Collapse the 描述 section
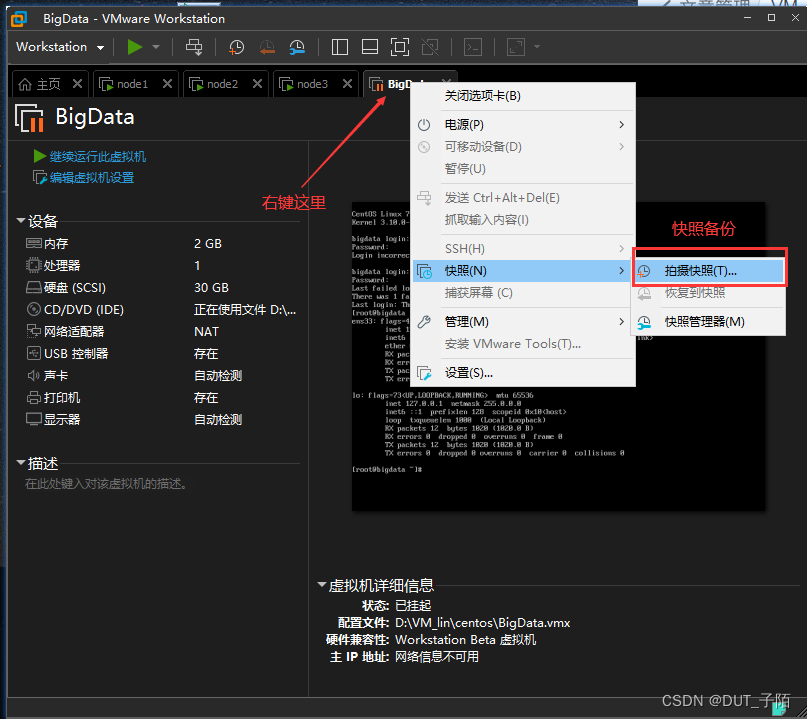This screenshot has height=719, width=807. tap(21, 463)
